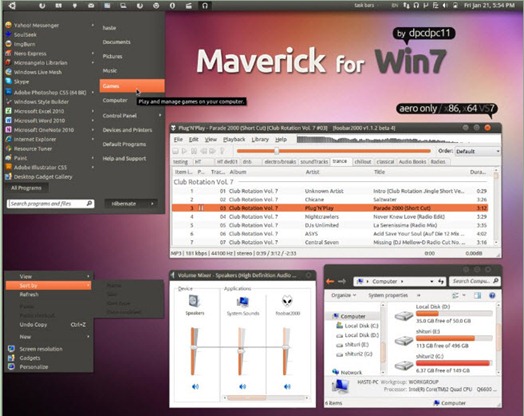Open the view options dropdown arrow in Explorer

coord(464,295)
